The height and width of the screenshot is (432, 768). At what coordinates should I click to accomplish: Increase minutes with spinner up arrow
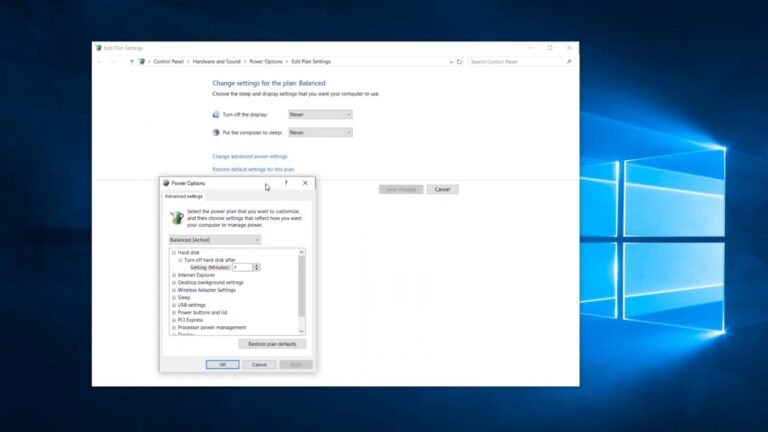tap(256, 265)
